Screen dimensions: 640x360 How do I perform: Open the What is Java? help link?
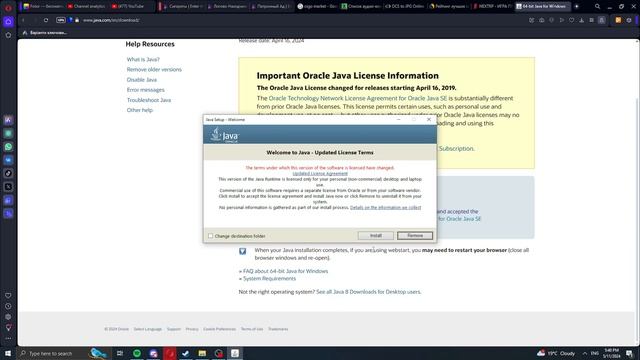point(143,60)
